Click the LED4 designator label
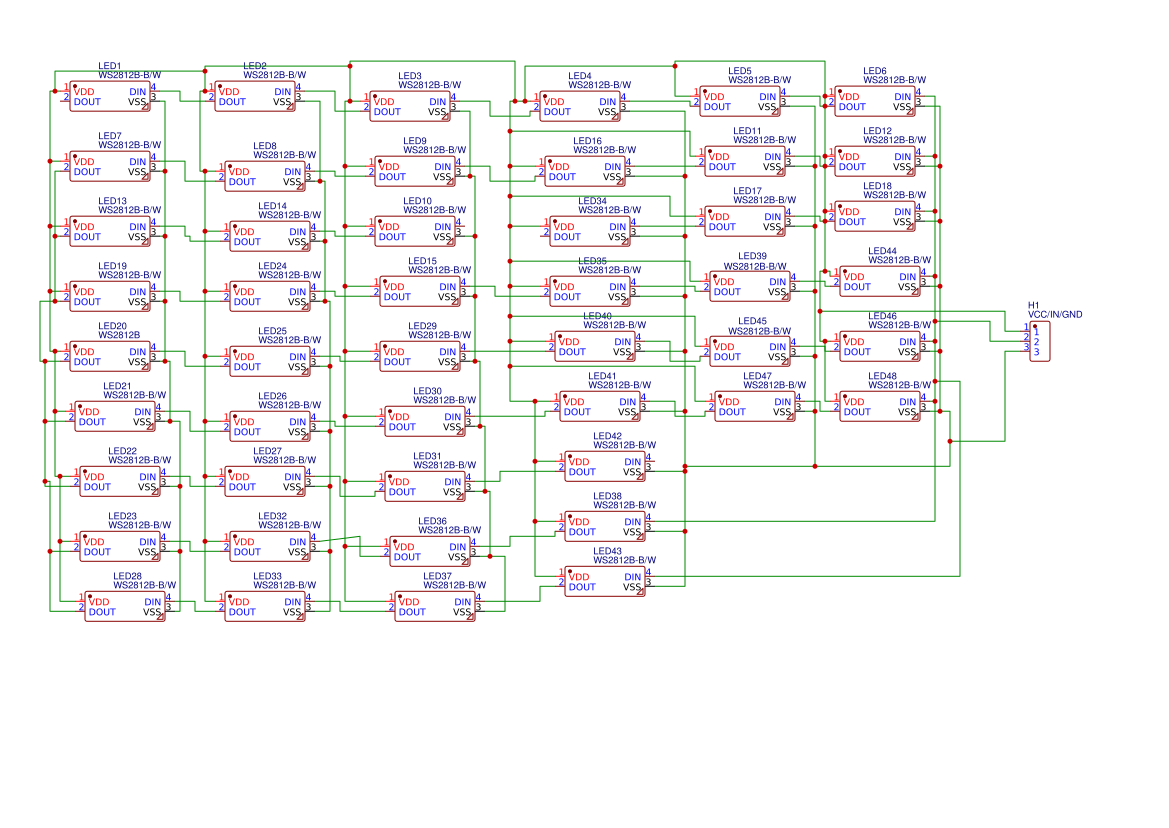Viewport: 1169px width, 828px height. pyautogui.click(x=579, y=76)
